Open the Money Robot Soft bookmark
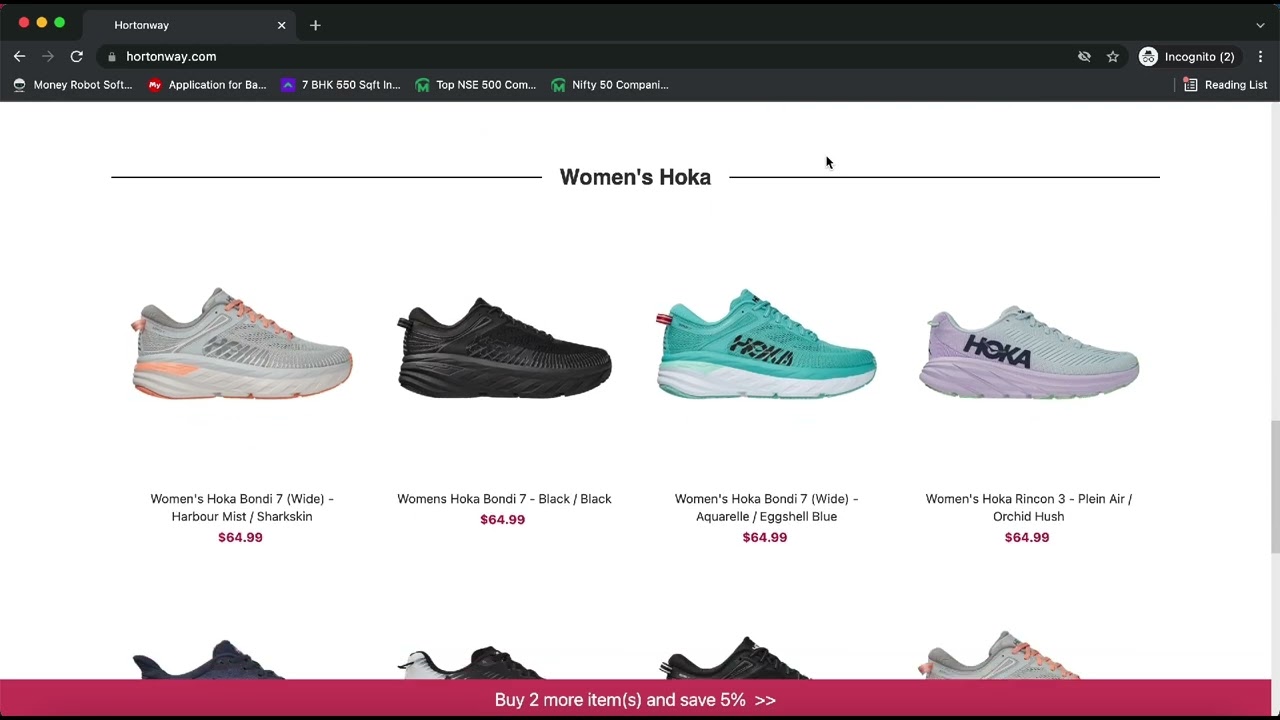The image size is (1280, 720). click(72, 85)
